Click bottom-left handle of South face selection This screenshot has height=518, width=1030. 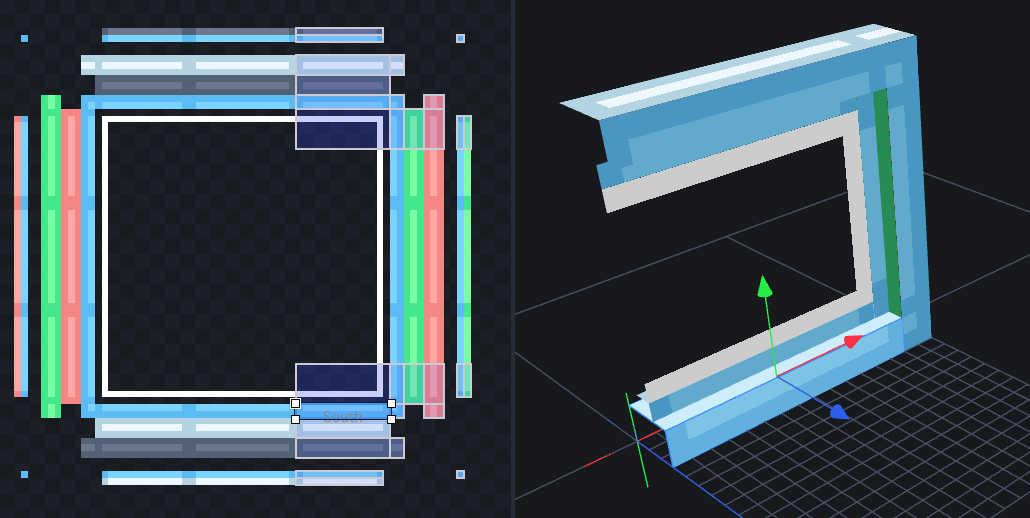(x=295, y=419)
